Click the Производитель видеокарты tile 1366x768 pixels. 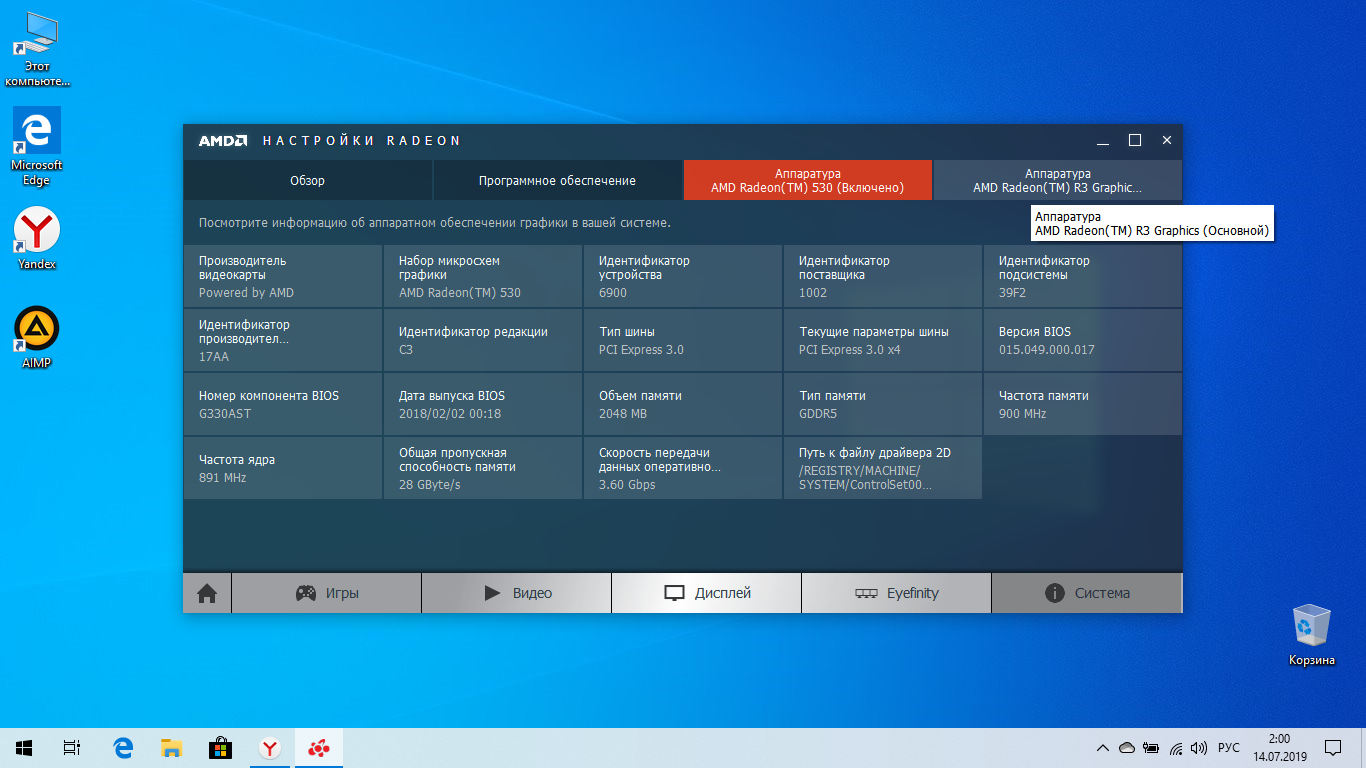pyautogui.click(x=283, y=276)
